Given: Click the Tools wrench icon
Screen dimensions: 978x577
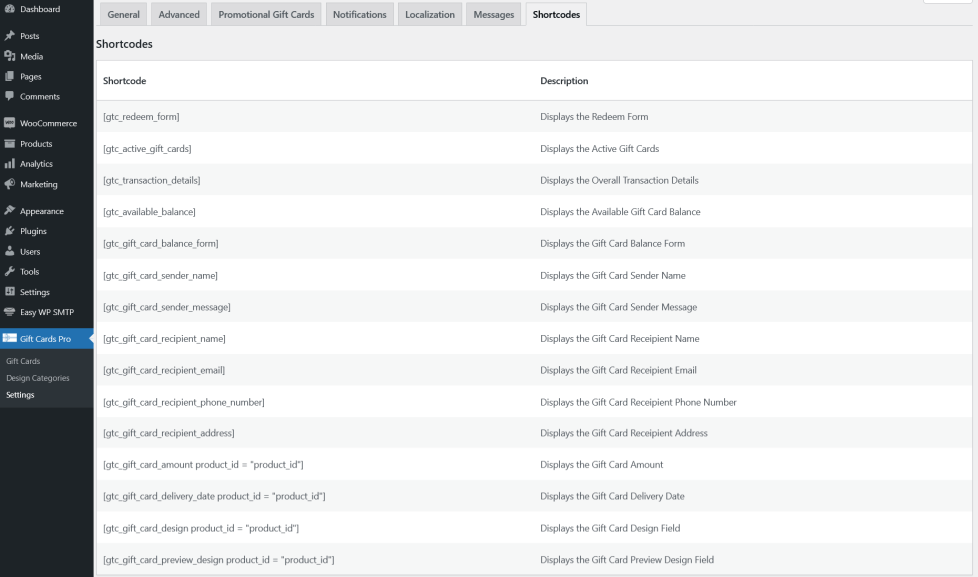Looking at the screenshot, I should coord(9,271).
